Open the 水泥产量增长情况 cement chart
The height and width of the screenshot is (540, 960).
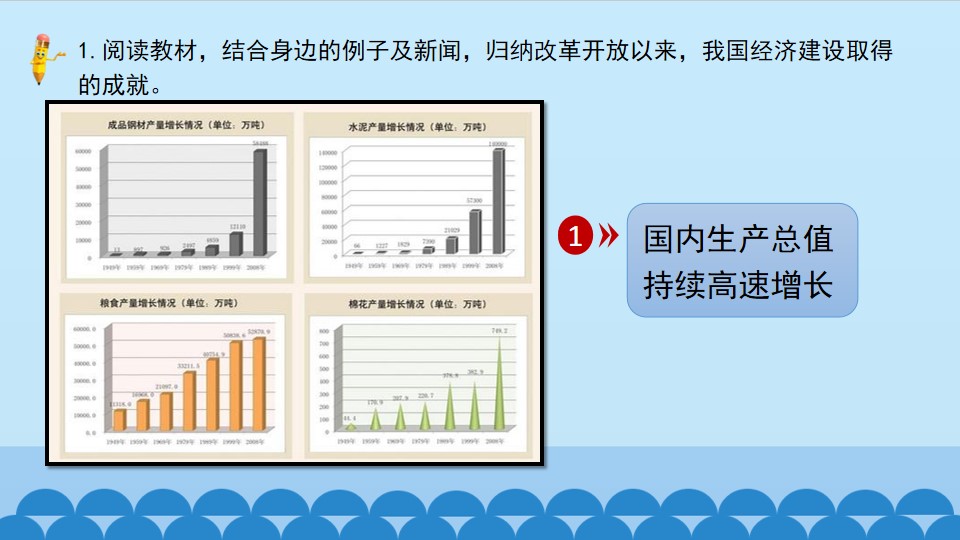[418, 197]
